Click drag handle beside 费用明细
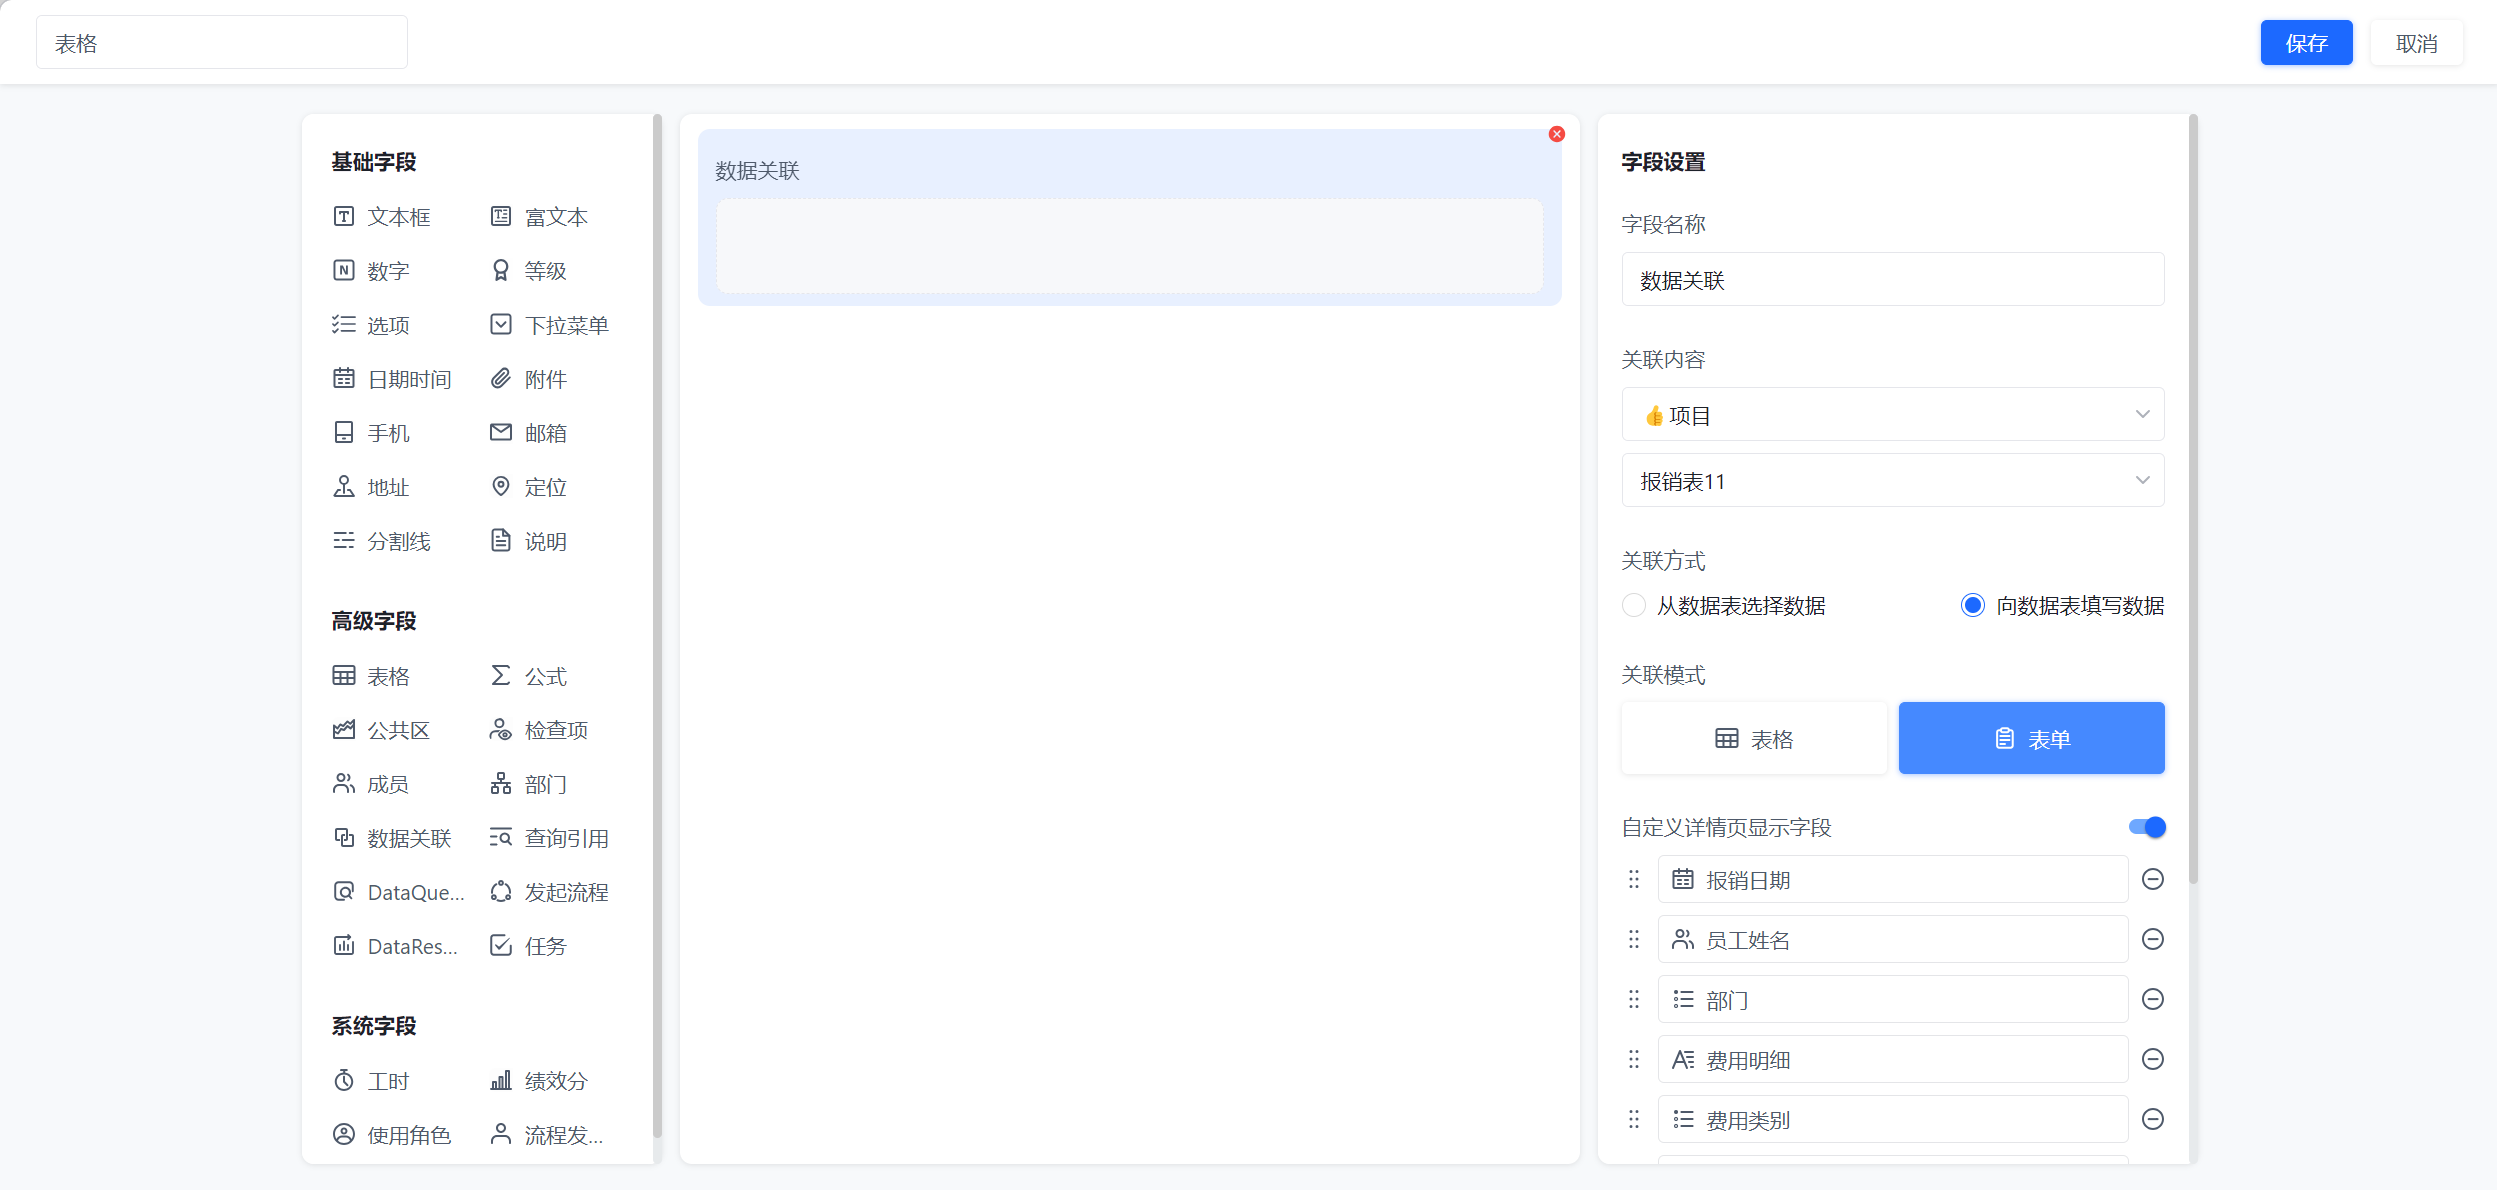The image size is (2497, 1190). [x=1634, y=1059]
